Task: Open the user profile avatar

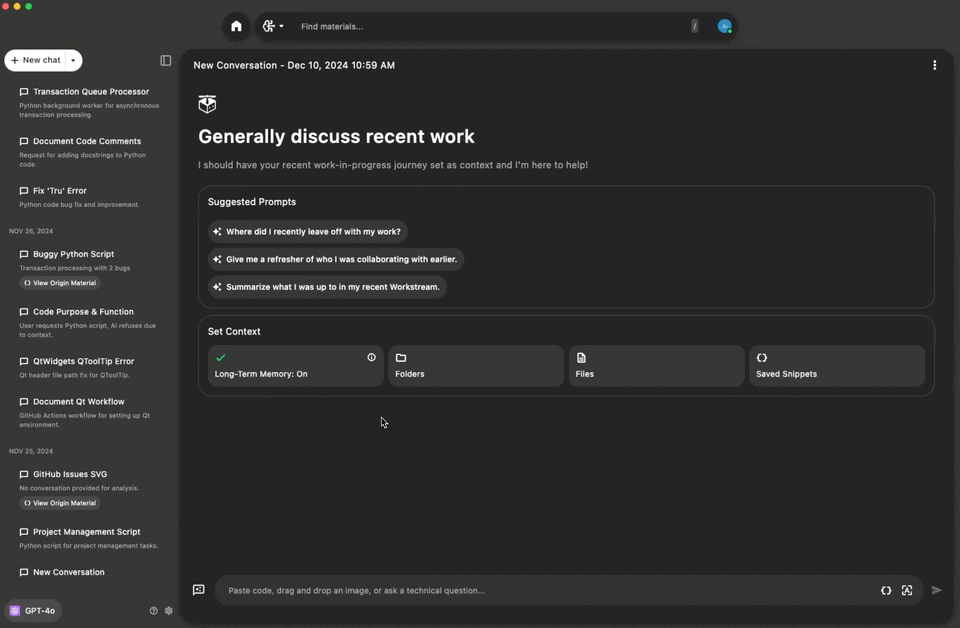Action: click(x=724, y=26)
